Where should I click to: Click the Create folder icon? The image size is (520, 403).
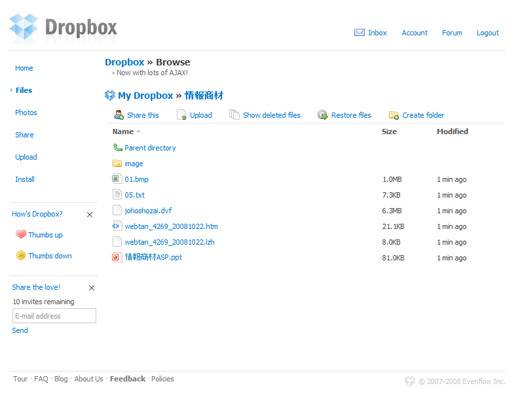[x=394, y=115]
